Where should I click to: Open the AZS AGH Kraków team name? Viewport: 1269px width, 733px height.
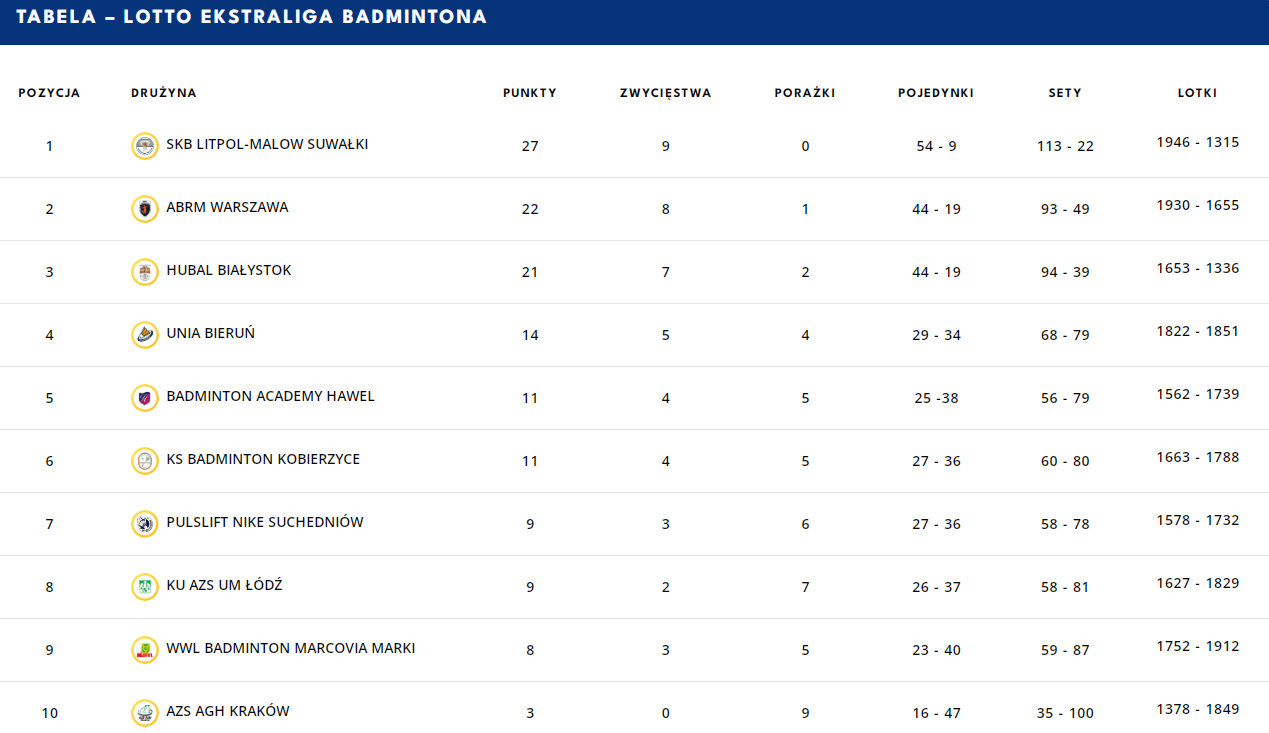[228, 711]
